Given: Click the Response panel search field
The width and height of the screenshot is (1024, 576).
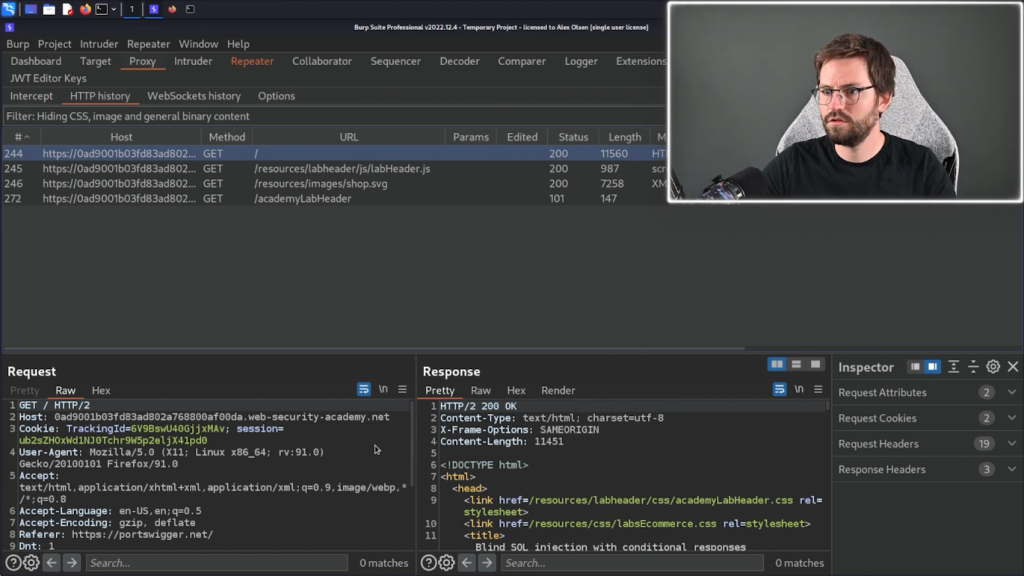Looking at the screenshot, I should (x=630, y=563).
